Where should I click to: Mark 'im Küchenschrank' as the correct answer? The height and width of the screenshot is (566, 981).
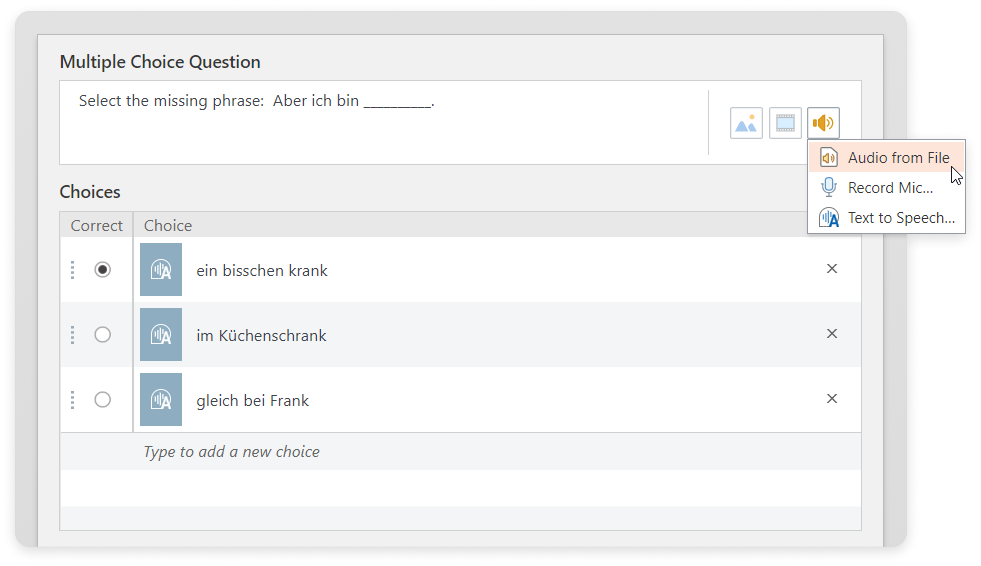coord(103,335)
